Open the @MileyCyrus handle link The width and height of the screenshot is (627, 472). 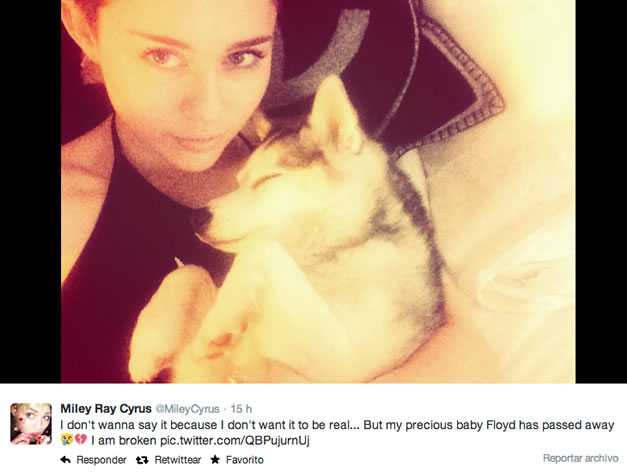pyautogui.click(x=187, y=409)
